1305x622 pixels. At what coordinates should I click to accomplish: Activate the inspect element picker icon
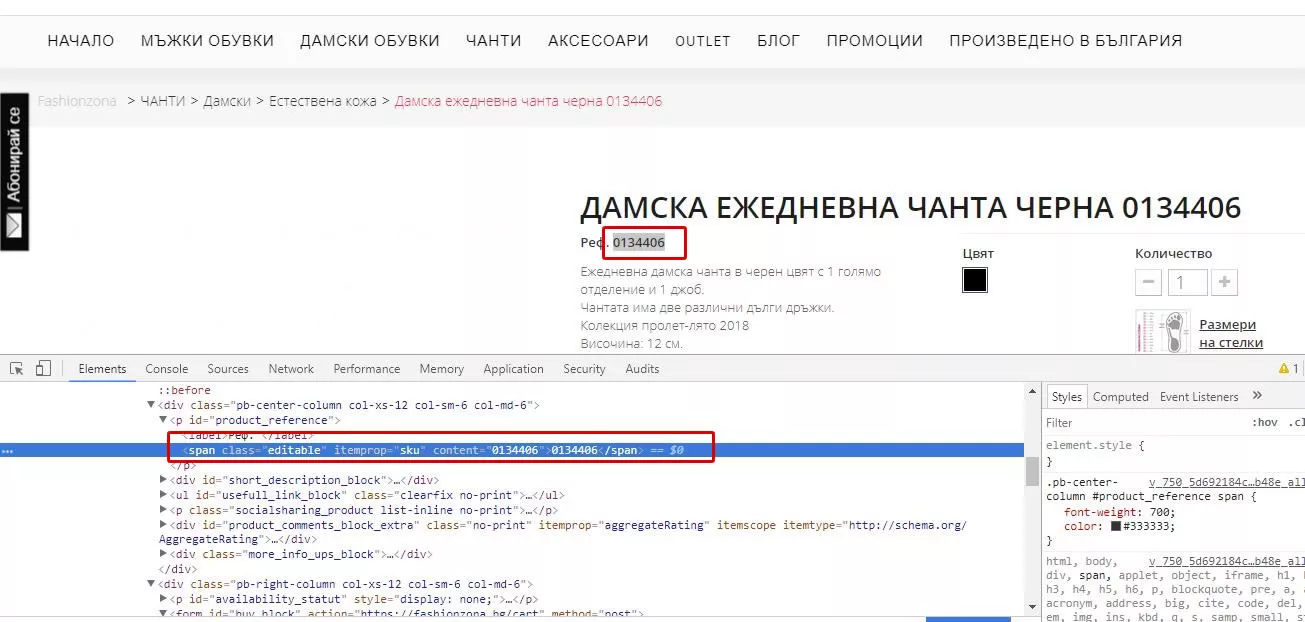[x=16, y=369]
